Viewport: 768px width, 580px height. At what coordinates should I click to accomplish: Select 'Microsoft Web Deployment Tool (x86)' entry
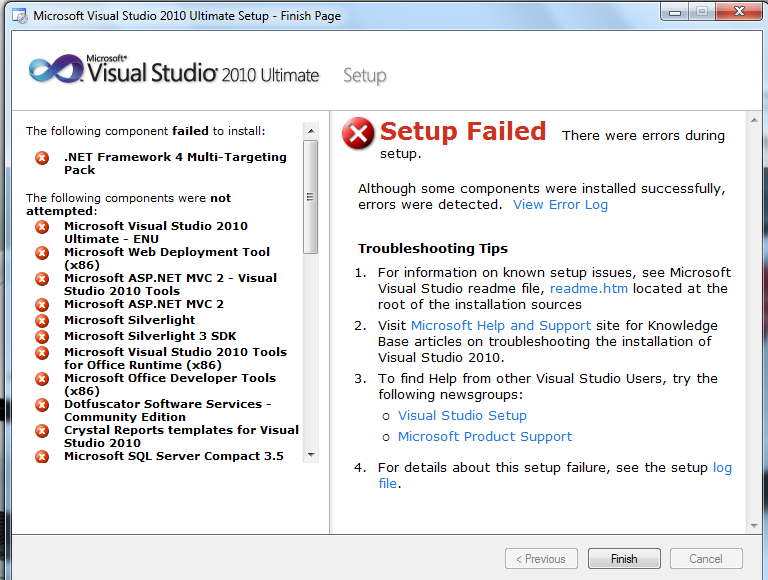[x=167, y=259]
